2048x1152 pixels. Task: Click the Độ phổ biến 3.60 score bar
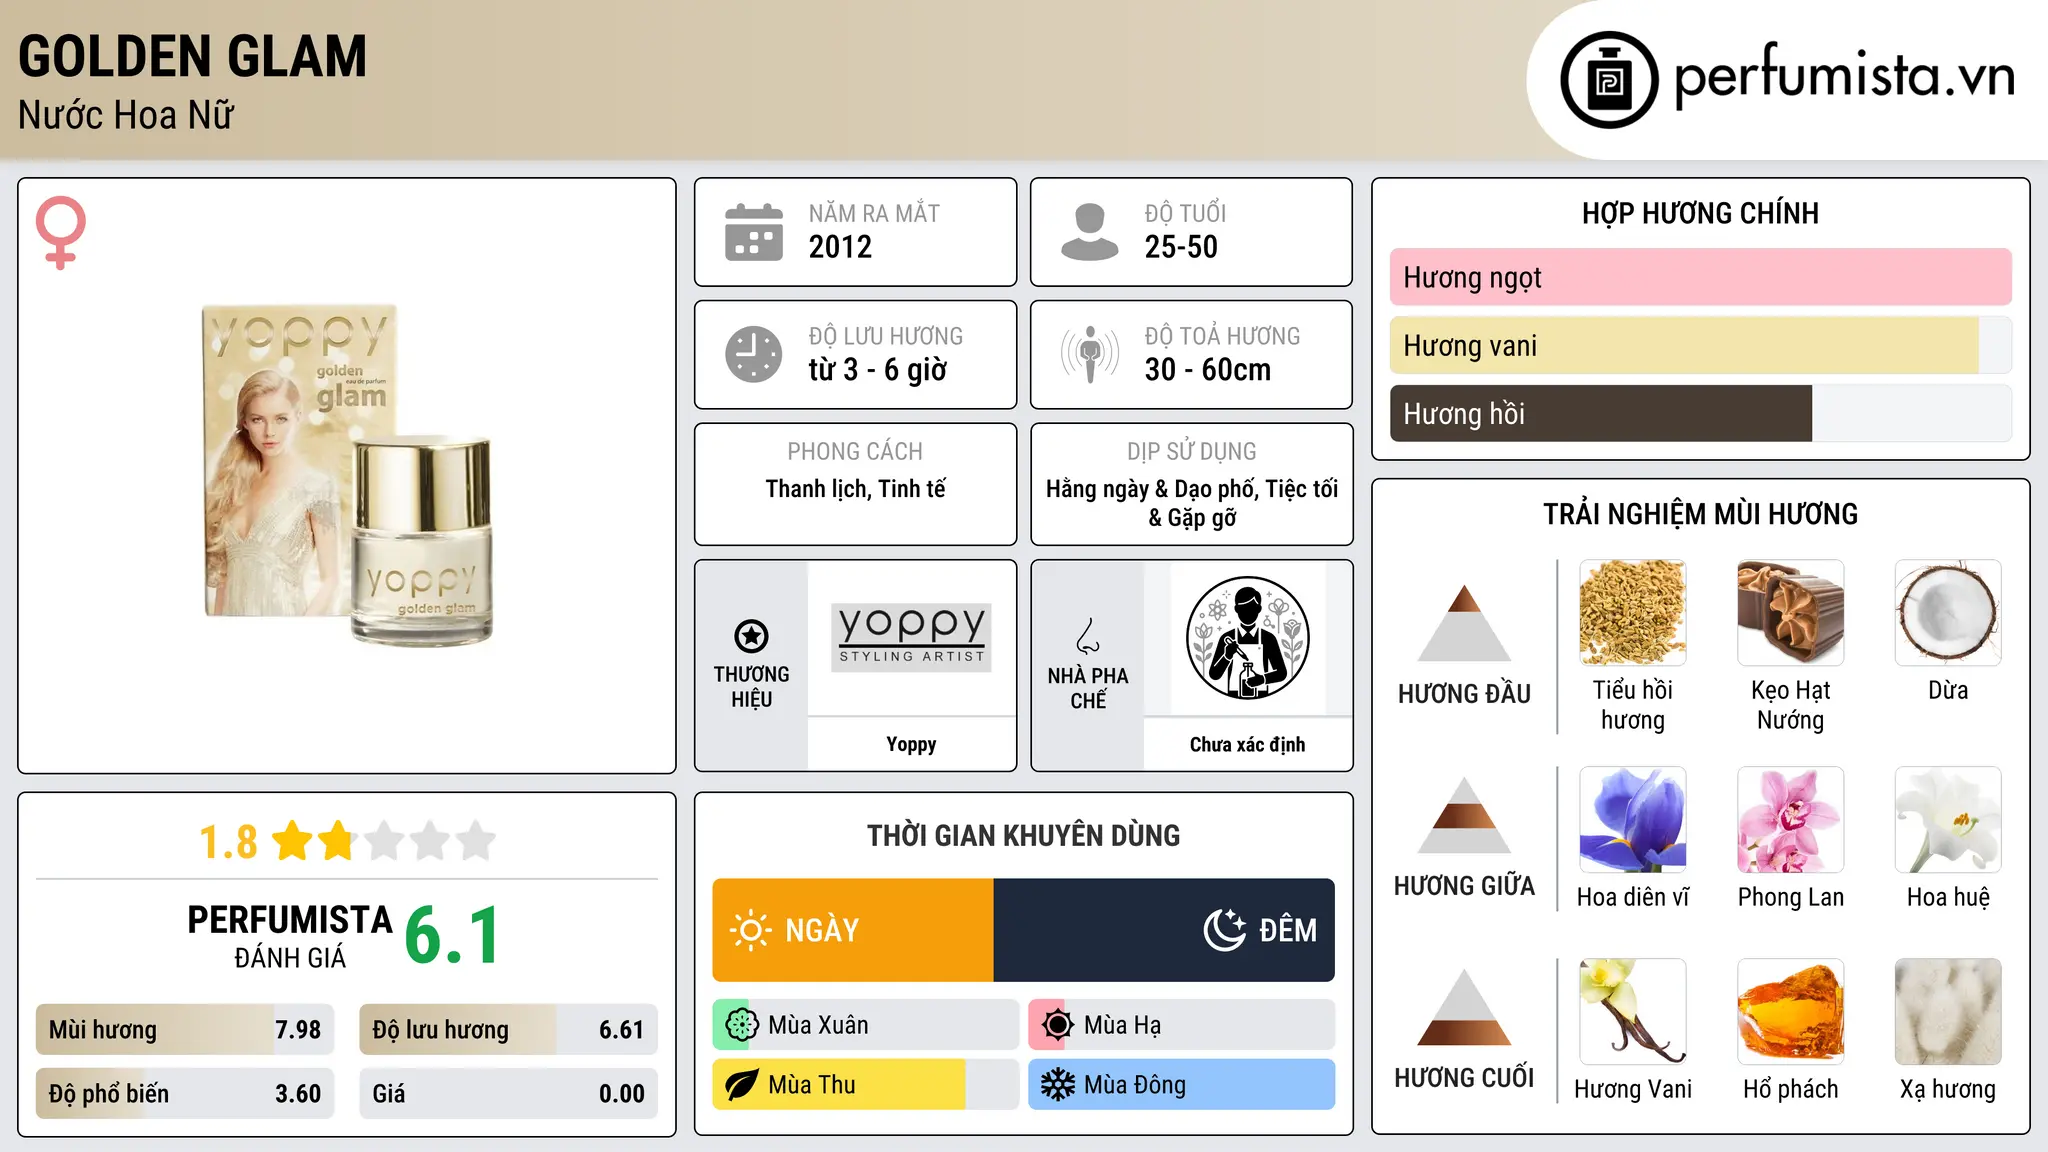[x=185, y=1093]
